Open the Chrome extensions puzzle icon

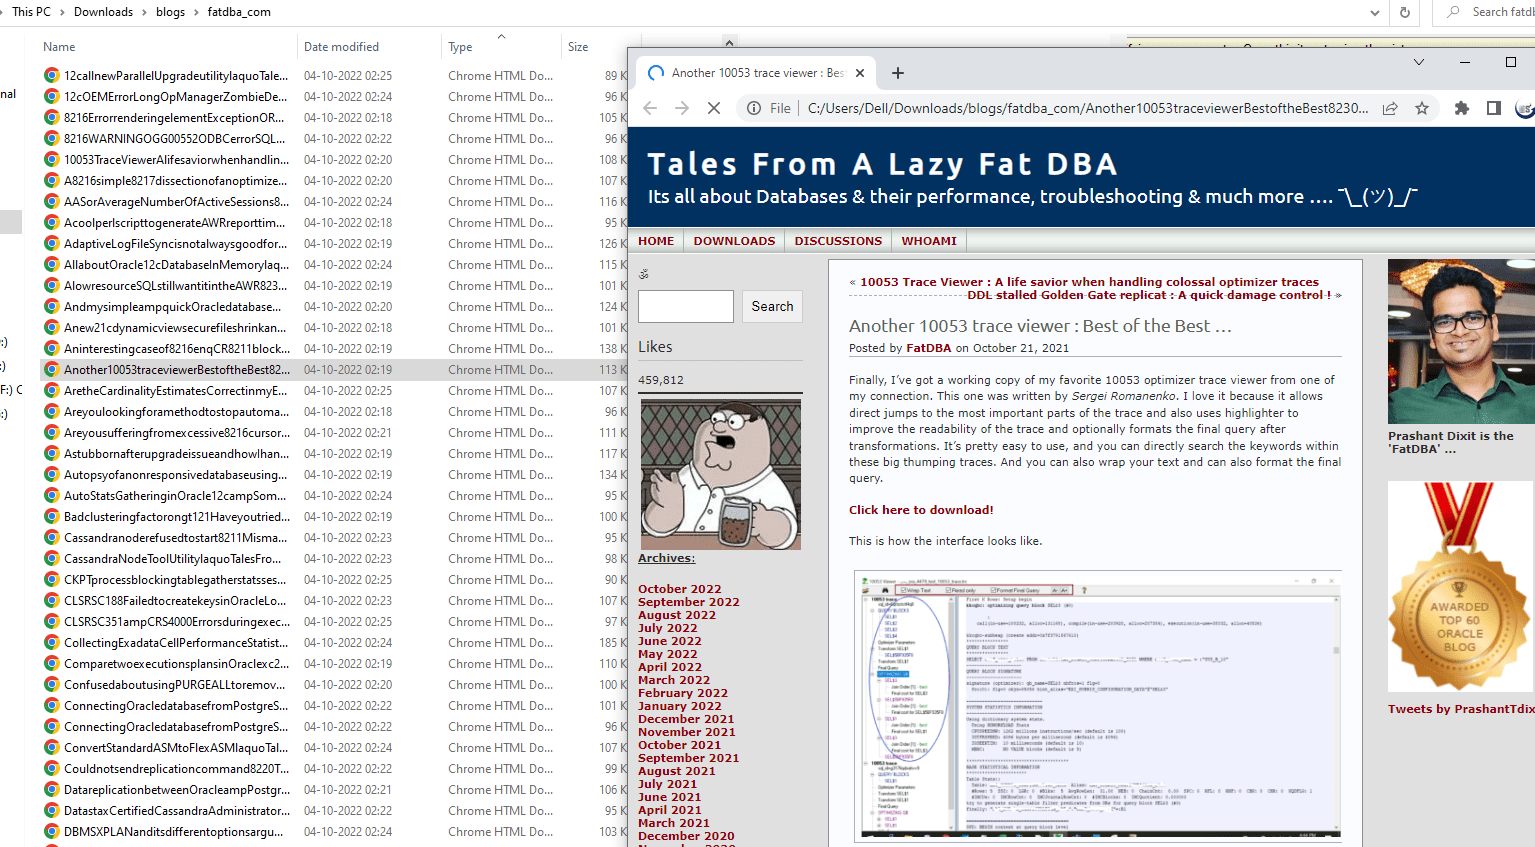[x=1462, y=108]
